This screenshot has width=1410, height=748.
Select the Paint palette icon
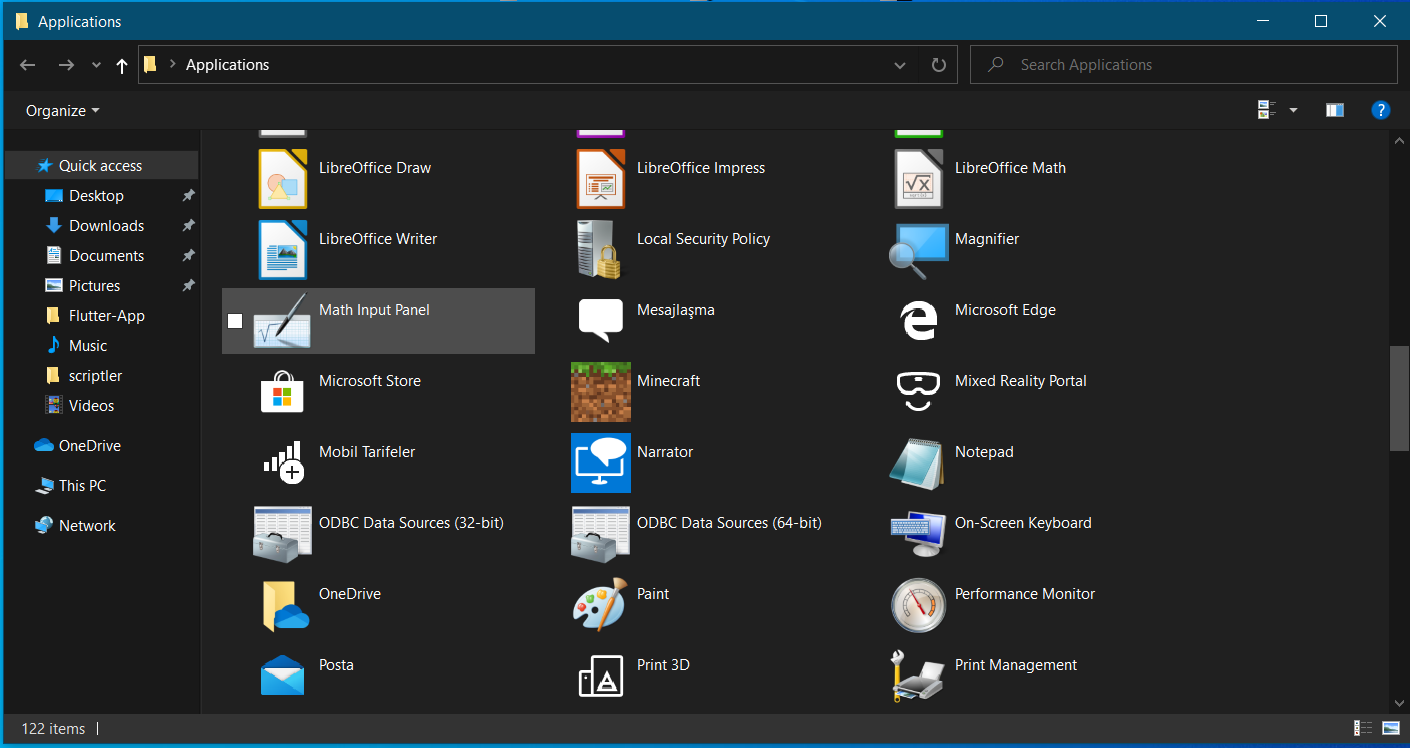600,605
